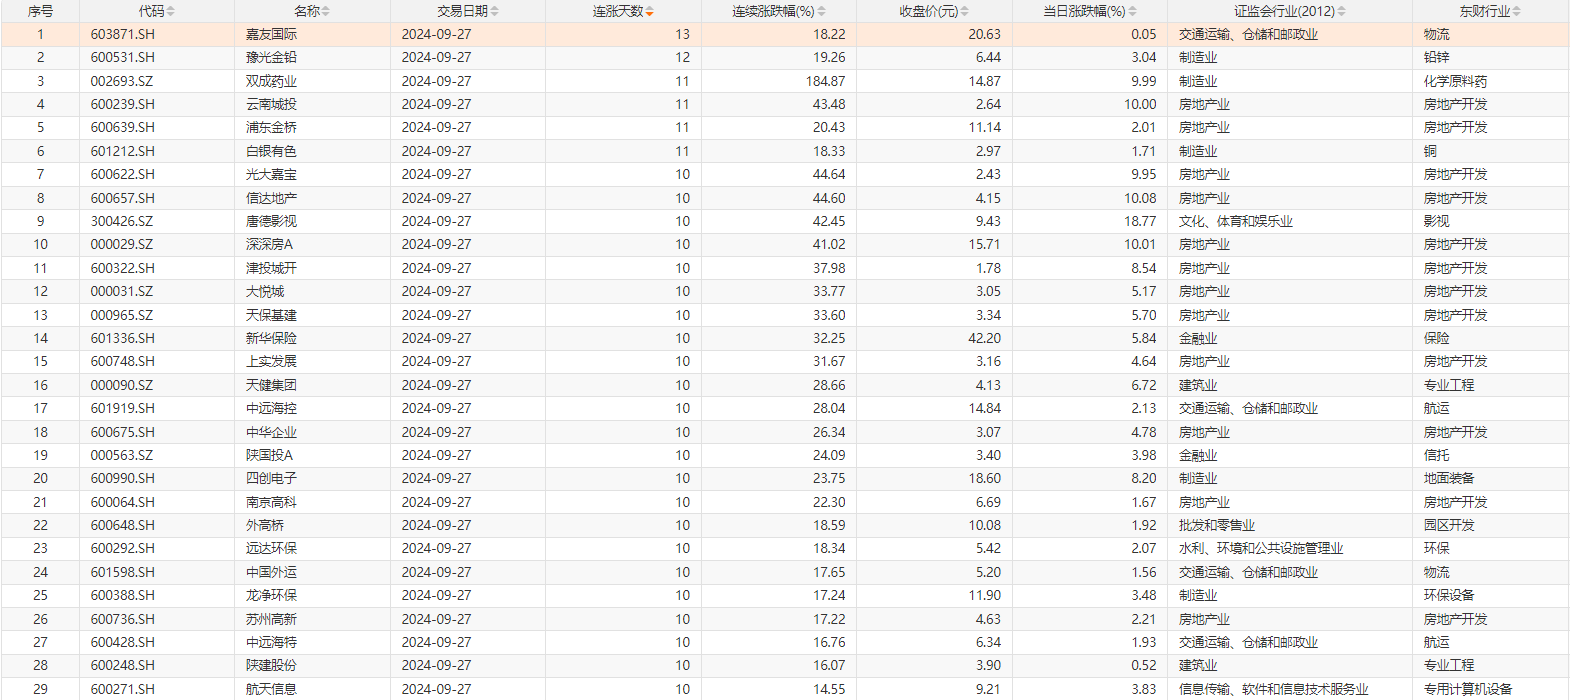Viewport: 1570px width, 700px height.
Task: Select the 影视 industry cell
Action: (1436, 221)
